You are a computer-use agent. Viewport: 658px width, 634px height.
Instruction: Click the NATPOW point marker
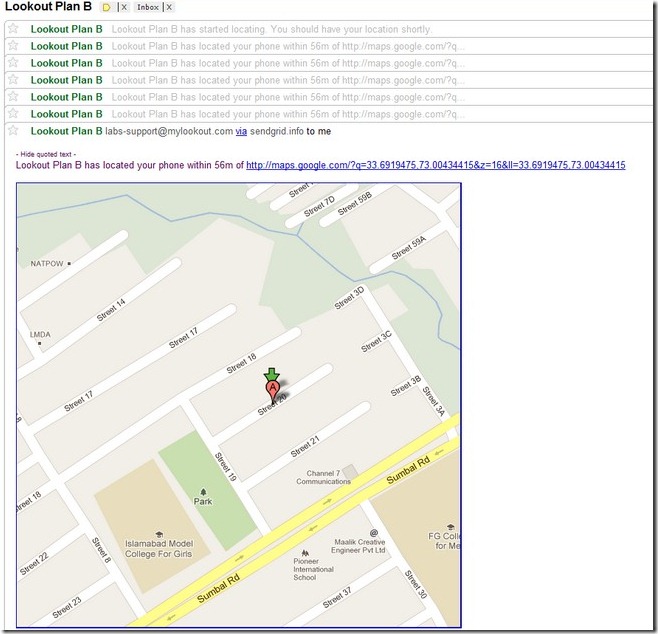(x=69, y=264)
